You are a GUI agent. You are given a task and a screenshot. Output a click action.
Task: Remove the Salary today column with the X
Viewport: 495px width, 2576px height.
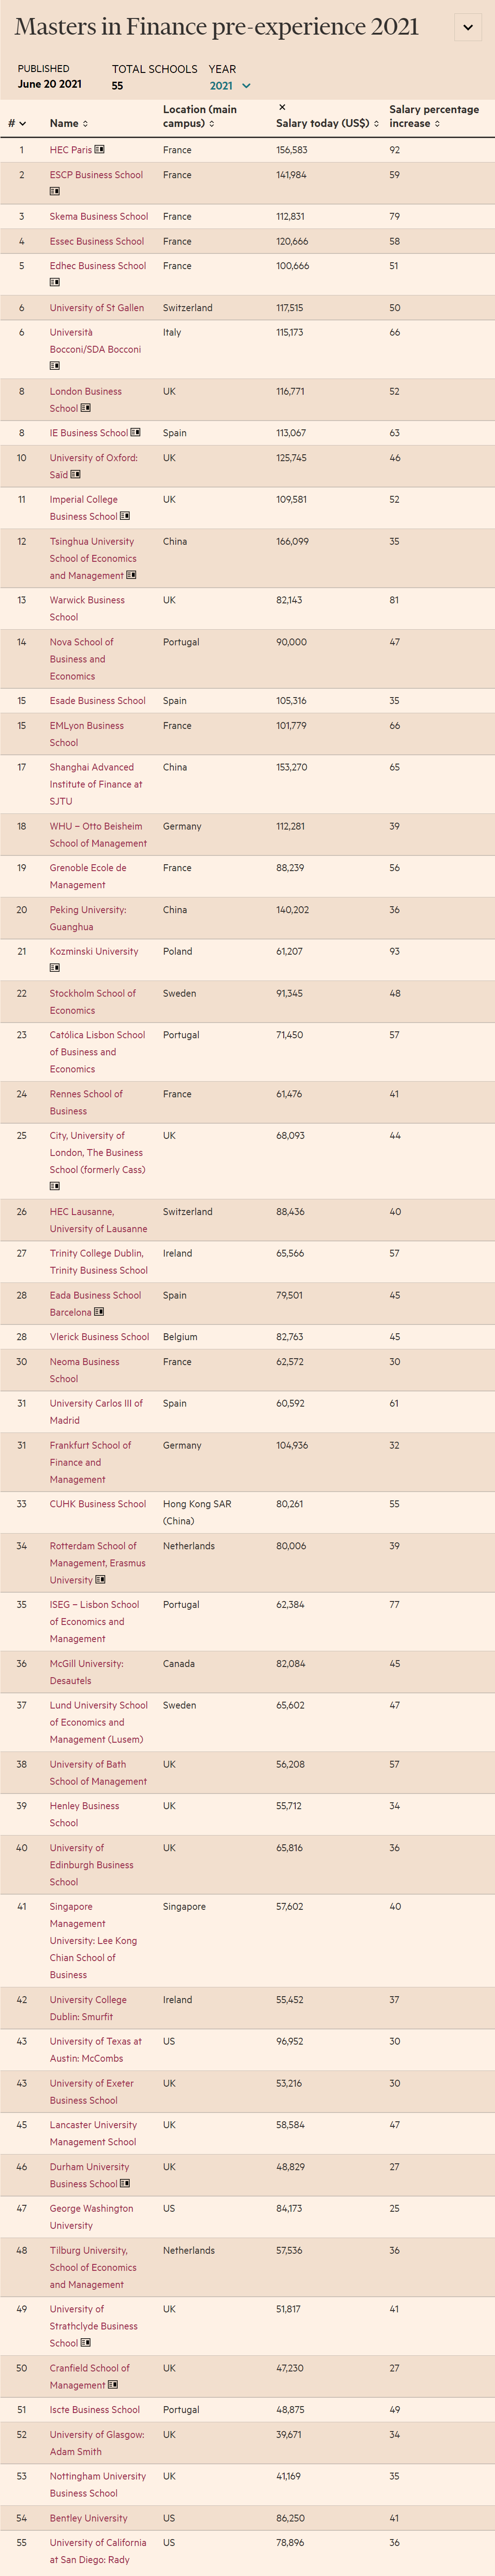pos(282,107)
